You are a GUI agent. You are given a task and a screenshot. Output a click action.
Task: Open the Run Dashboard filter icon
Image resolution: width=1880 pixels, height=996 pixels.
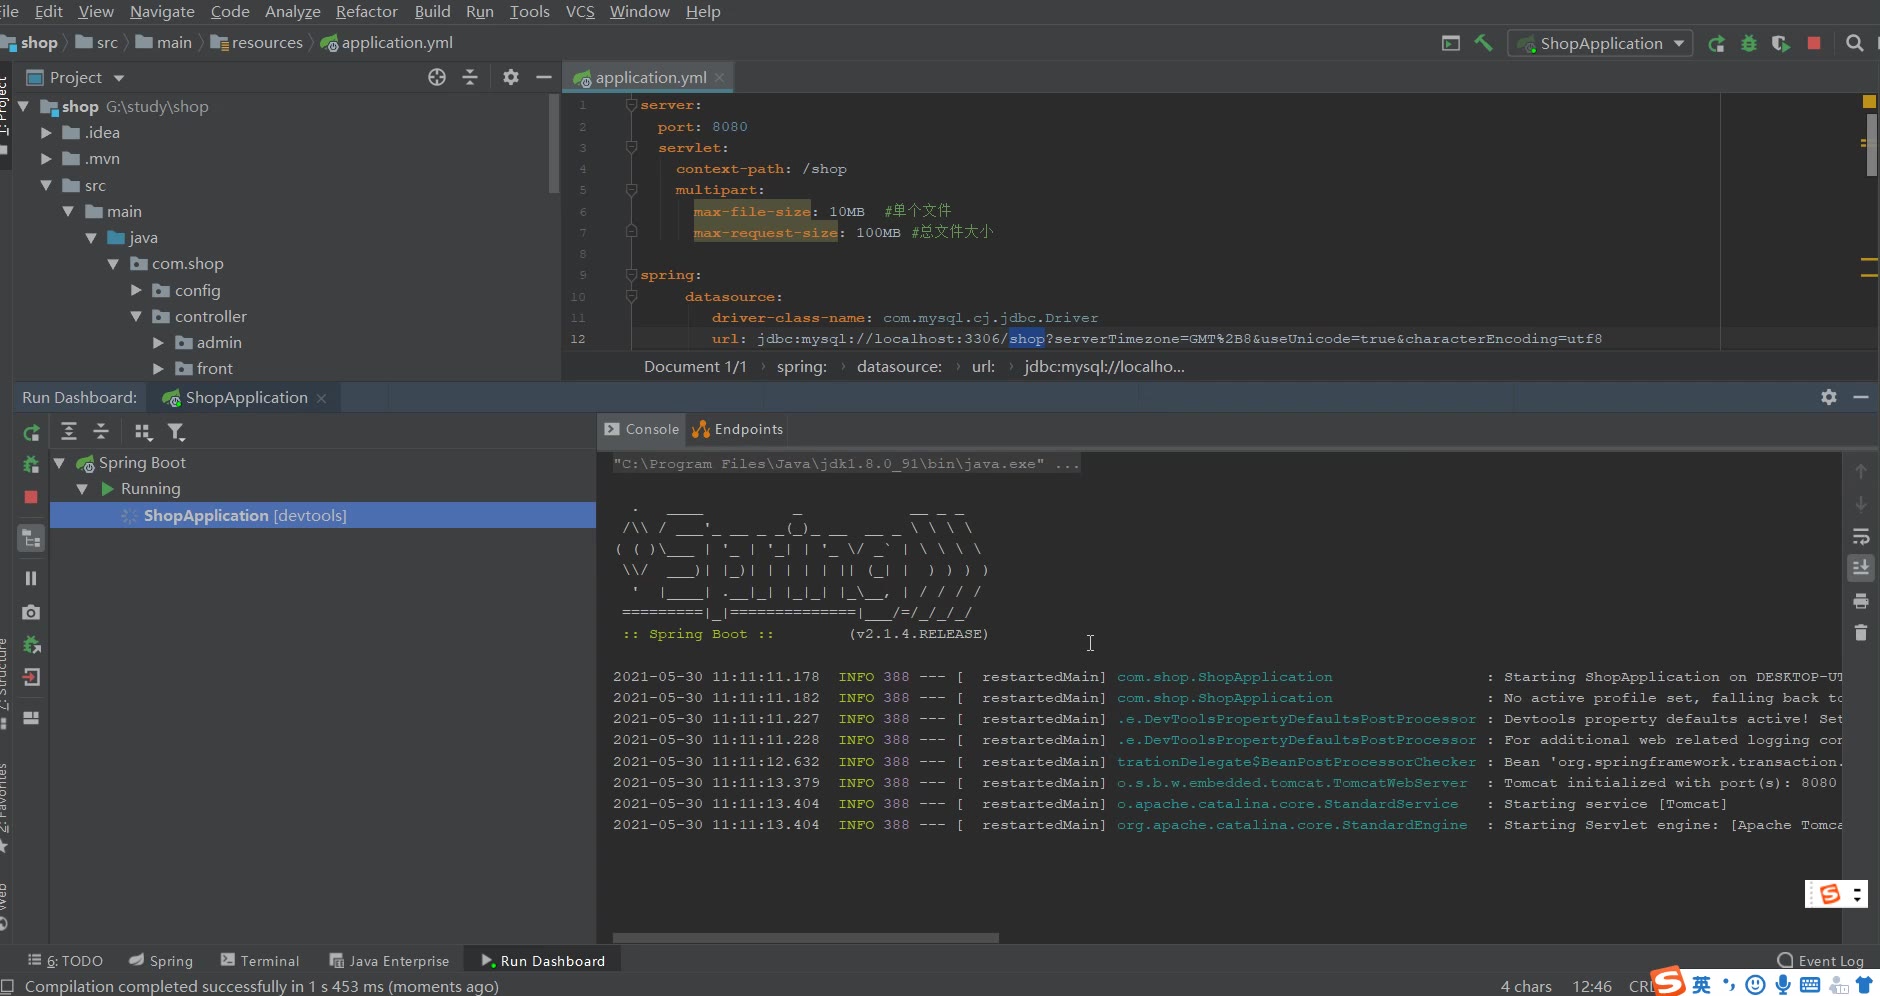(x=176, y=432)
